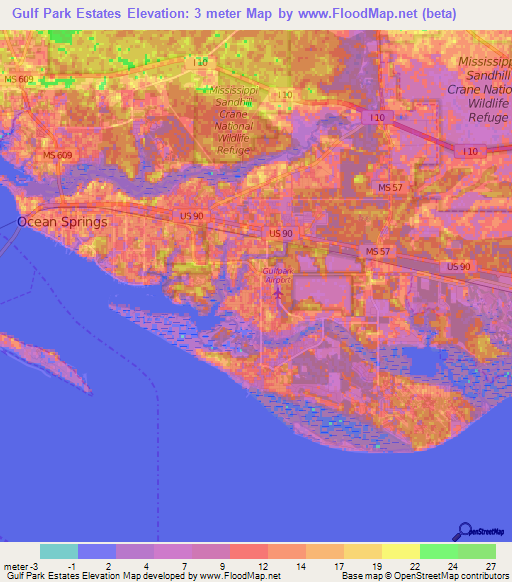Click the MS 609 label above Ocean Springs
The image size is (512, 582).
58,155
